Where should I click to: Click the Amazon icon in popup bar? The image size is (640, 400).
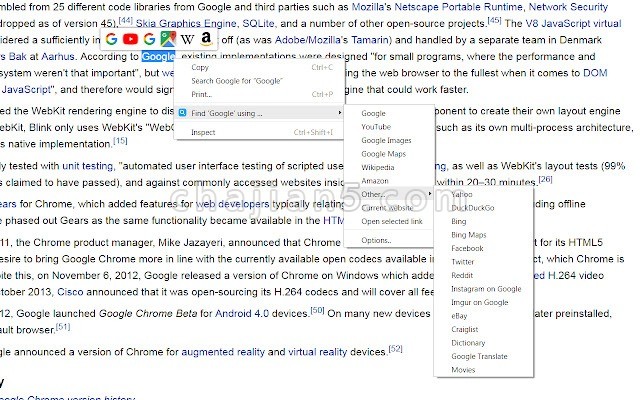tap(206, 39)
